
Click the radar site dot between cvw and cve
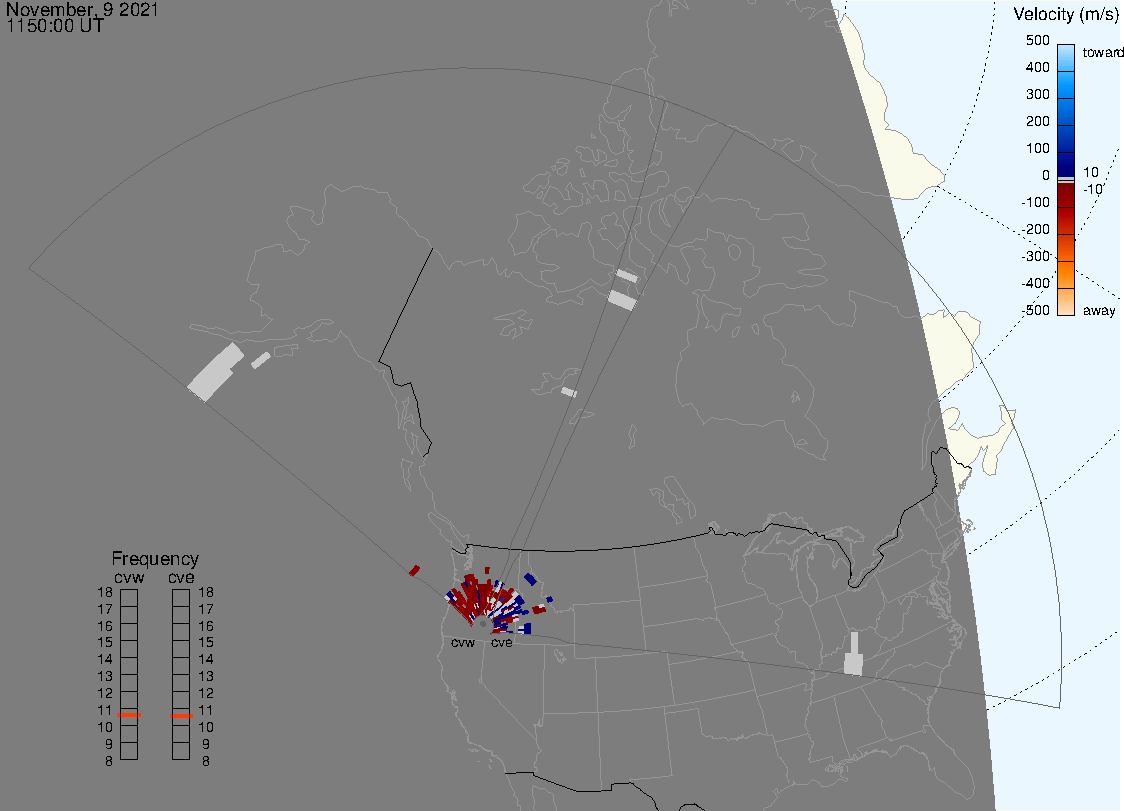pyautogui.click(x=483, y=625)
